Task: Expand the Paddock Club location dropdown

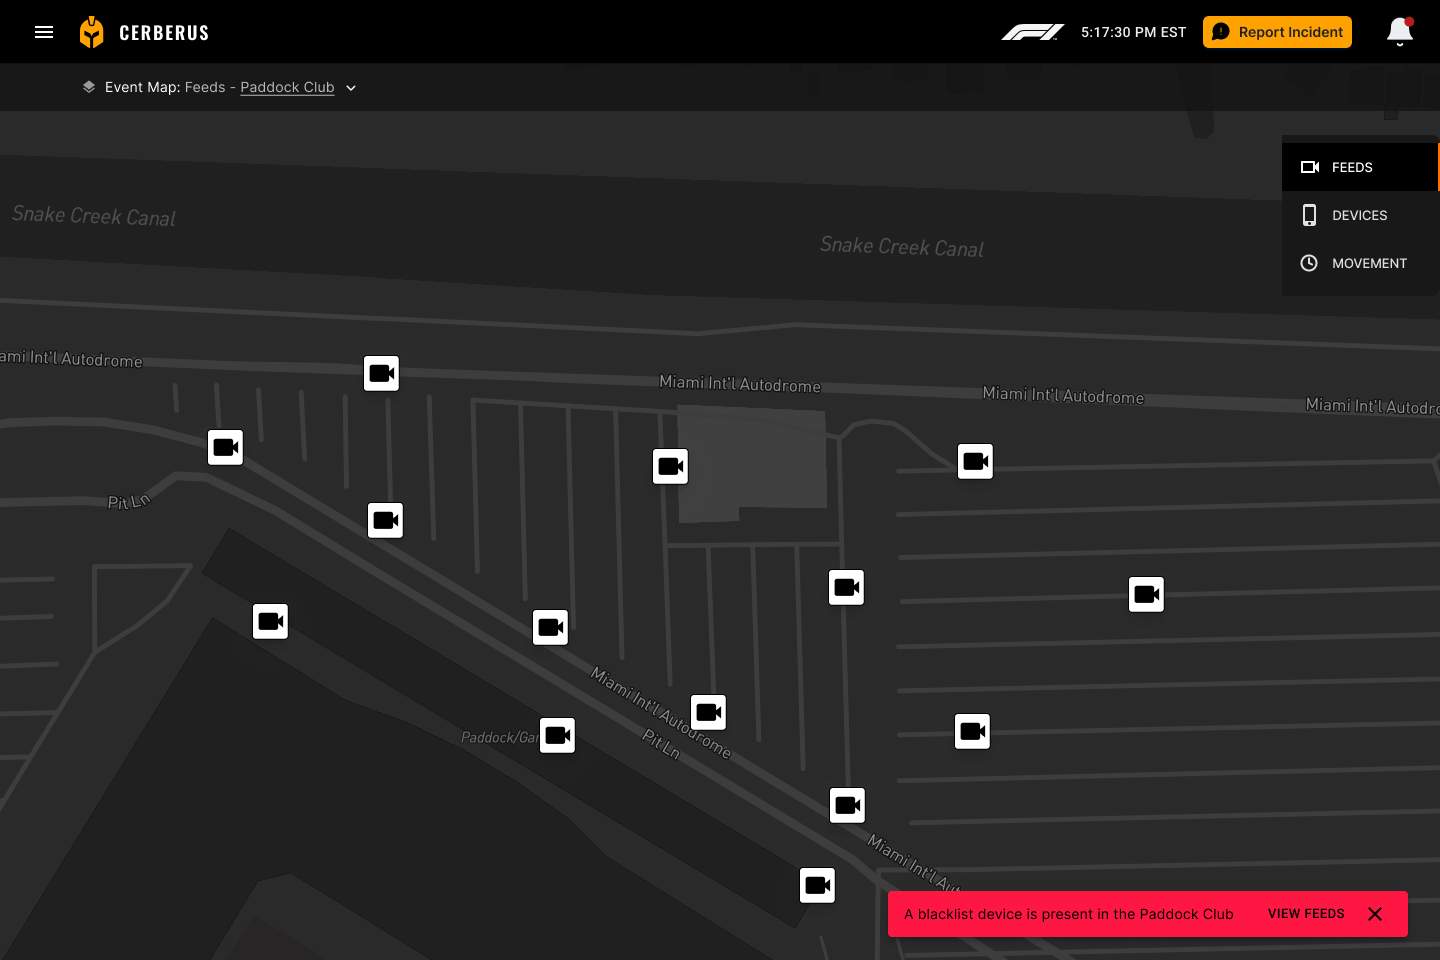Action: click(x=351, y=88)
